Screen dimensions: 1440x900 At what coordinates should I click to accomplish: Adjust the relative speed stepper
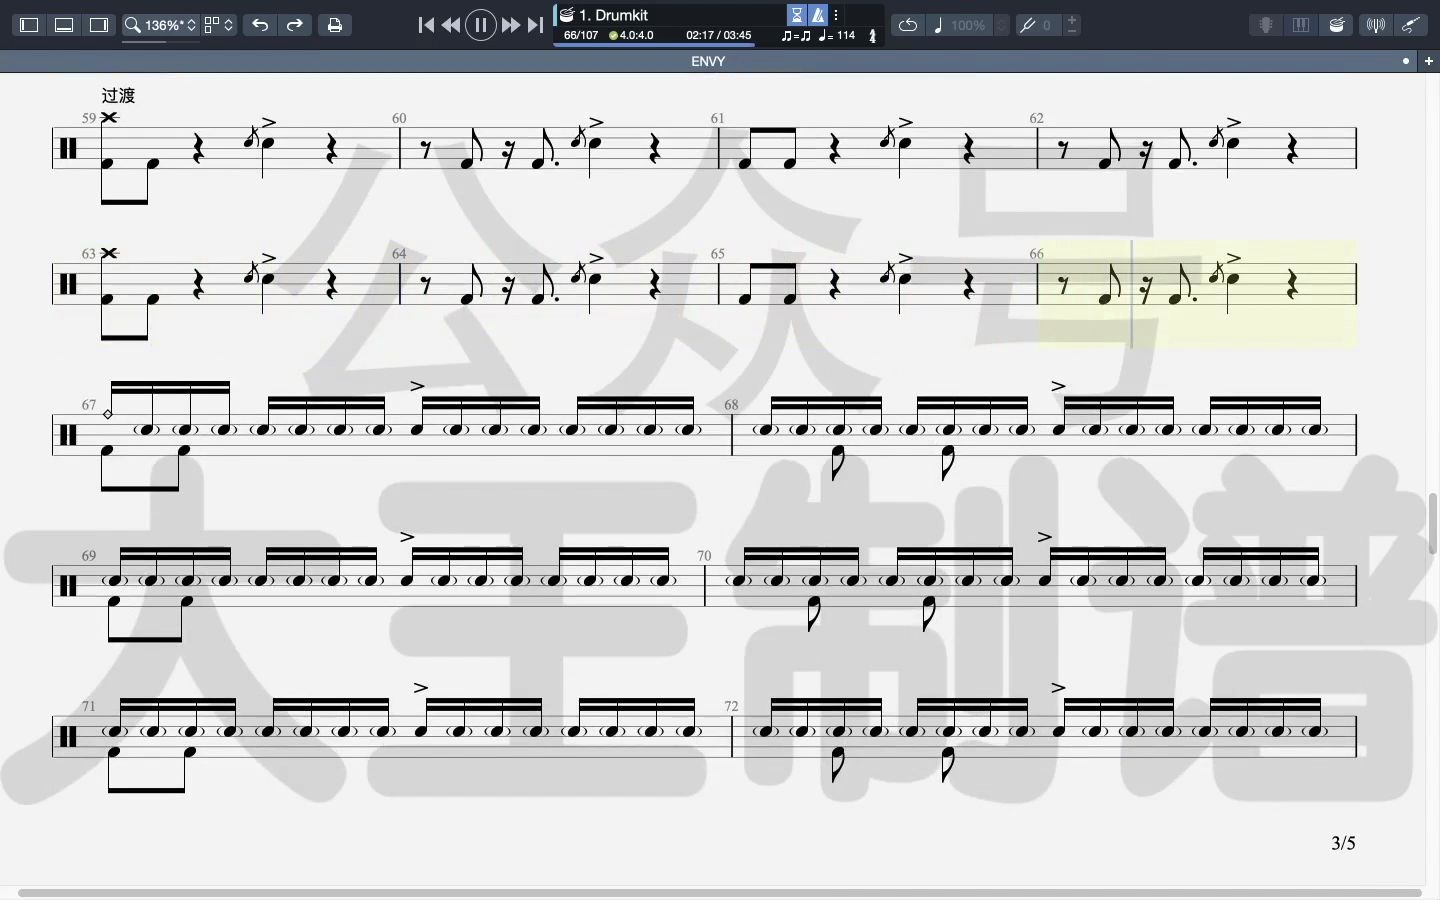click(1002, 25)
